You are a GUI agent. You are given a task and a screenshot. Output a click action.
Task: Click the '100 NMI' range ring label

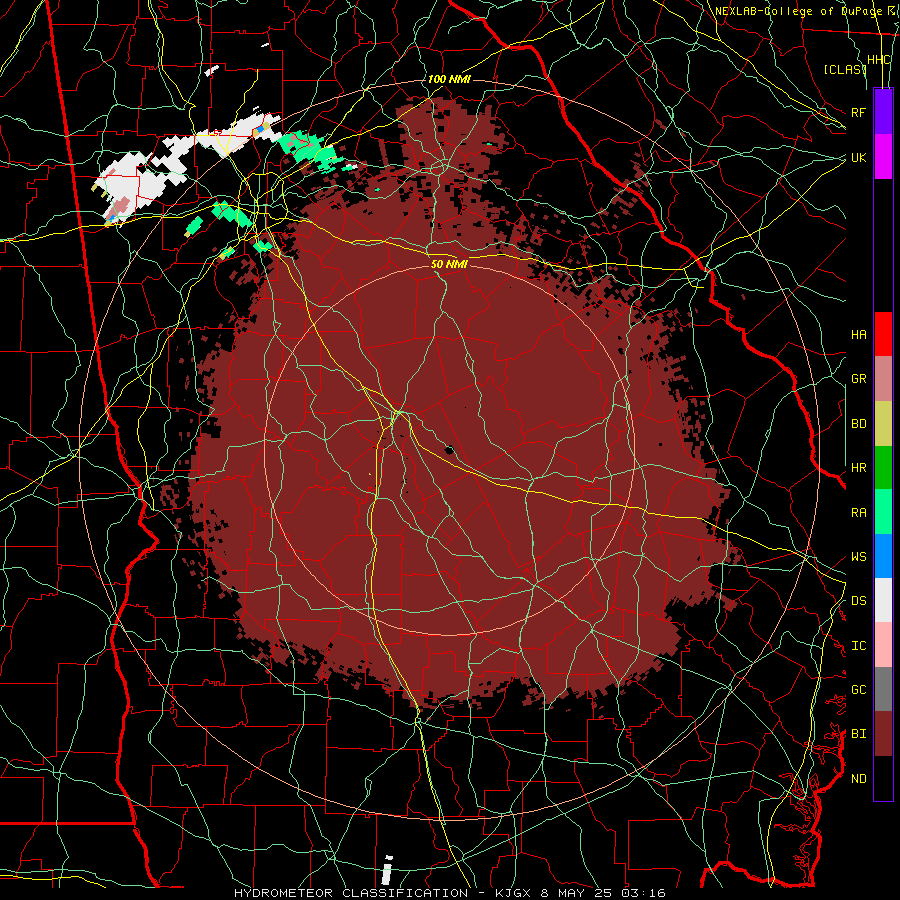449,79
